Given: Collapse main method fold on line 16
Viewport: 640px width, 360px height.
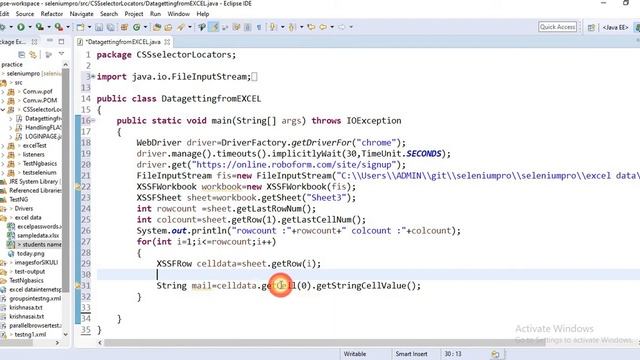Looking at the screenshot, I should [x=93, y=120].
